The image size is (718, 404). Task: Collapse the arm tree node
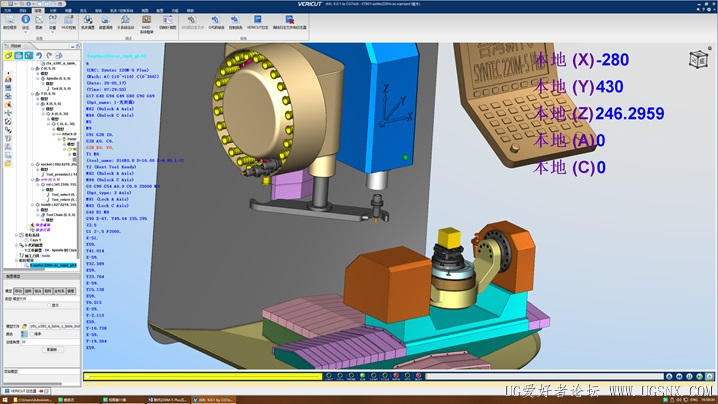33,180
